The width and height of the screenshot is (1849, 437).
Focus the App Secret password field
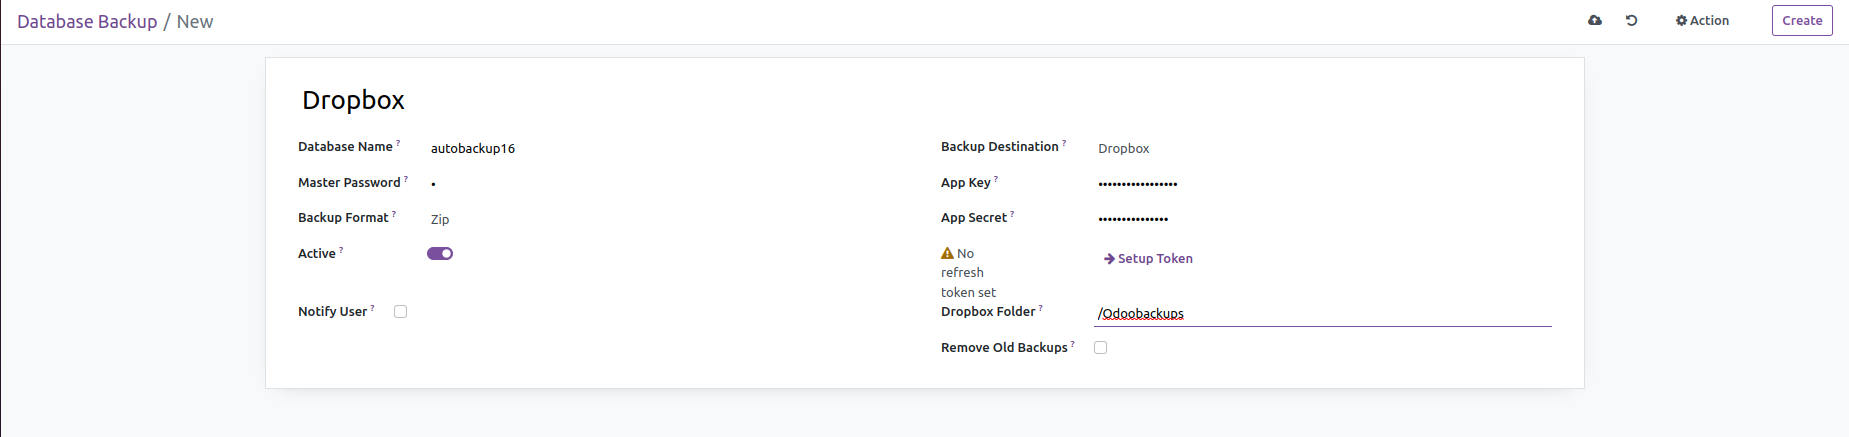(x=1320, y=219)
